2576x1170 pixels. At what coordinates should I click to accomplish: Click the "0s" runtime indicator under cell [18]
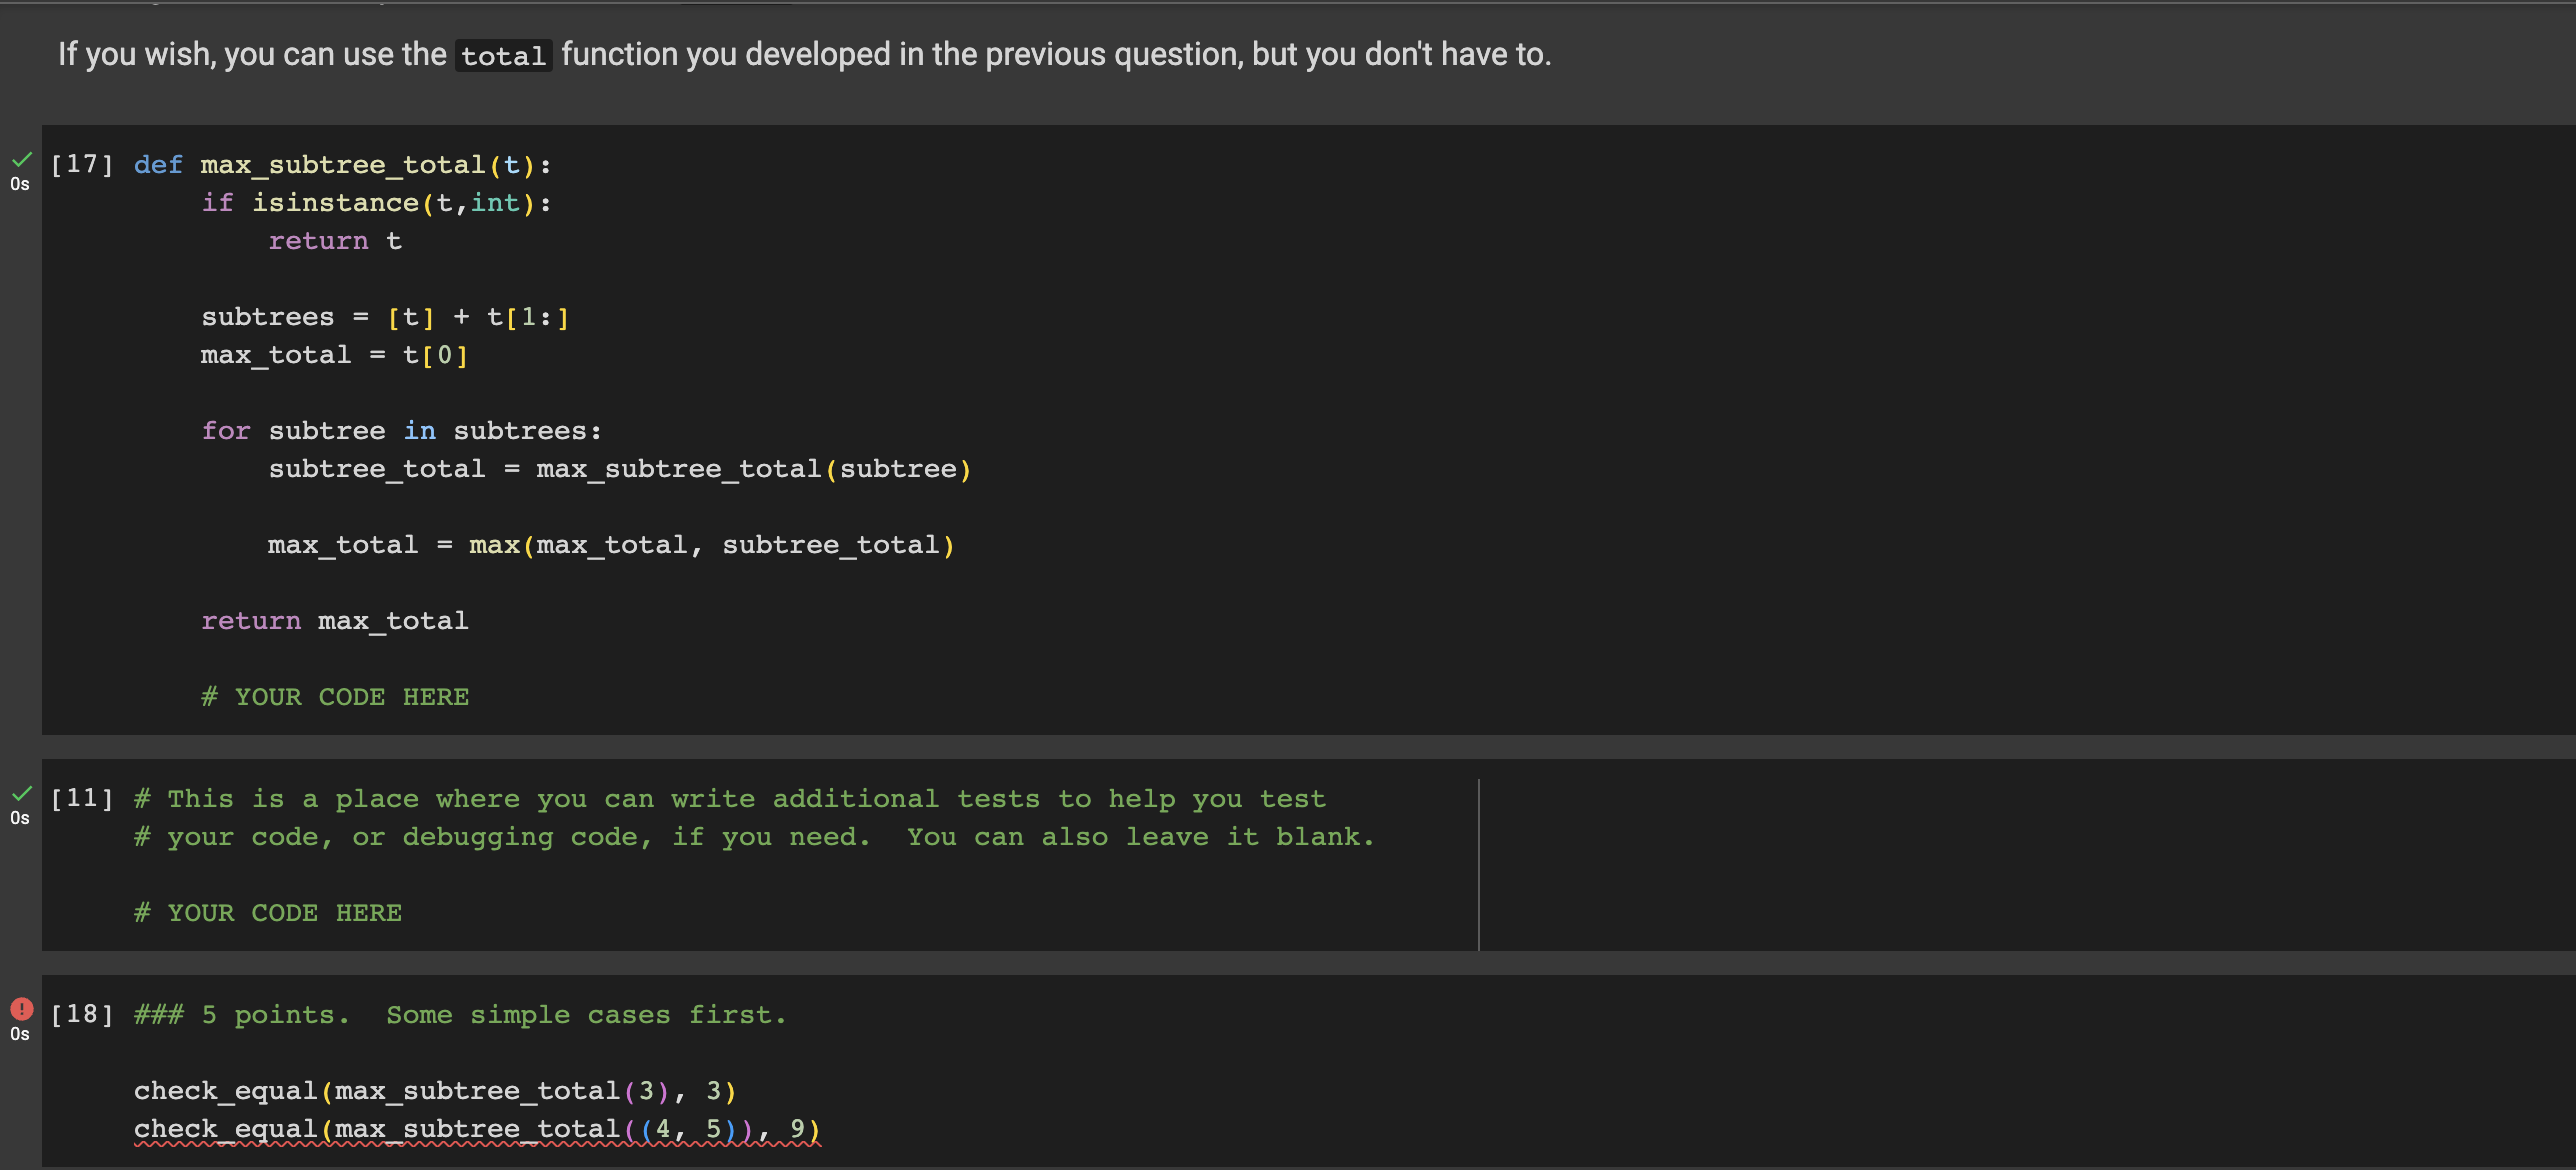[x=20, y=1034]
